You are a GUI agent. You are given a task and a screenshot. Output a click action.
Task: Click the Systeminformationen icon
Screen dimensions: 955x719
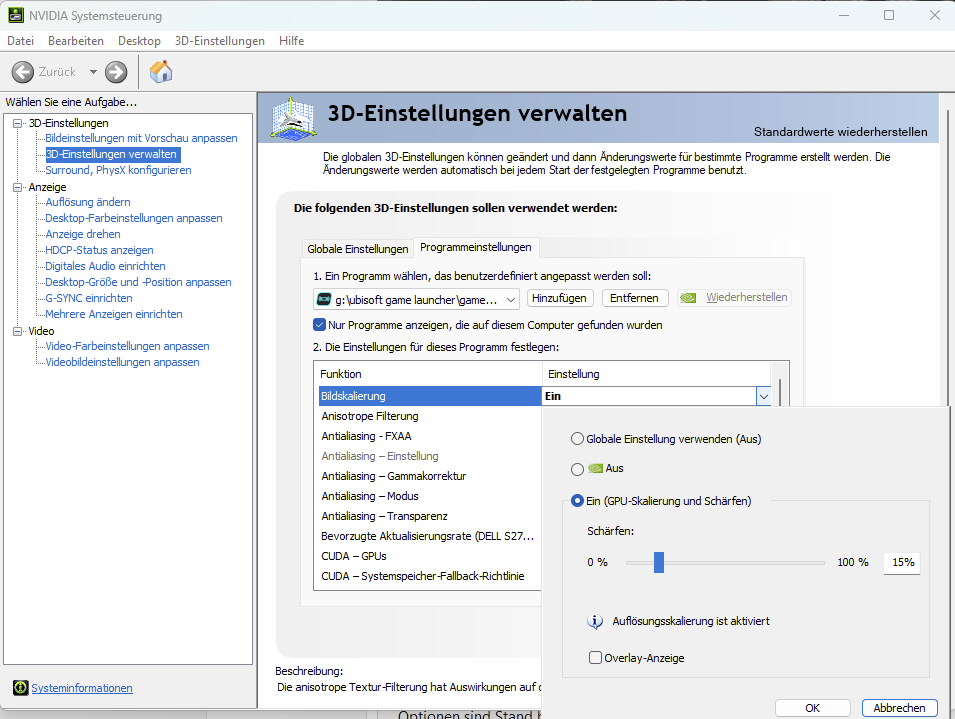[x=21, y=687]
